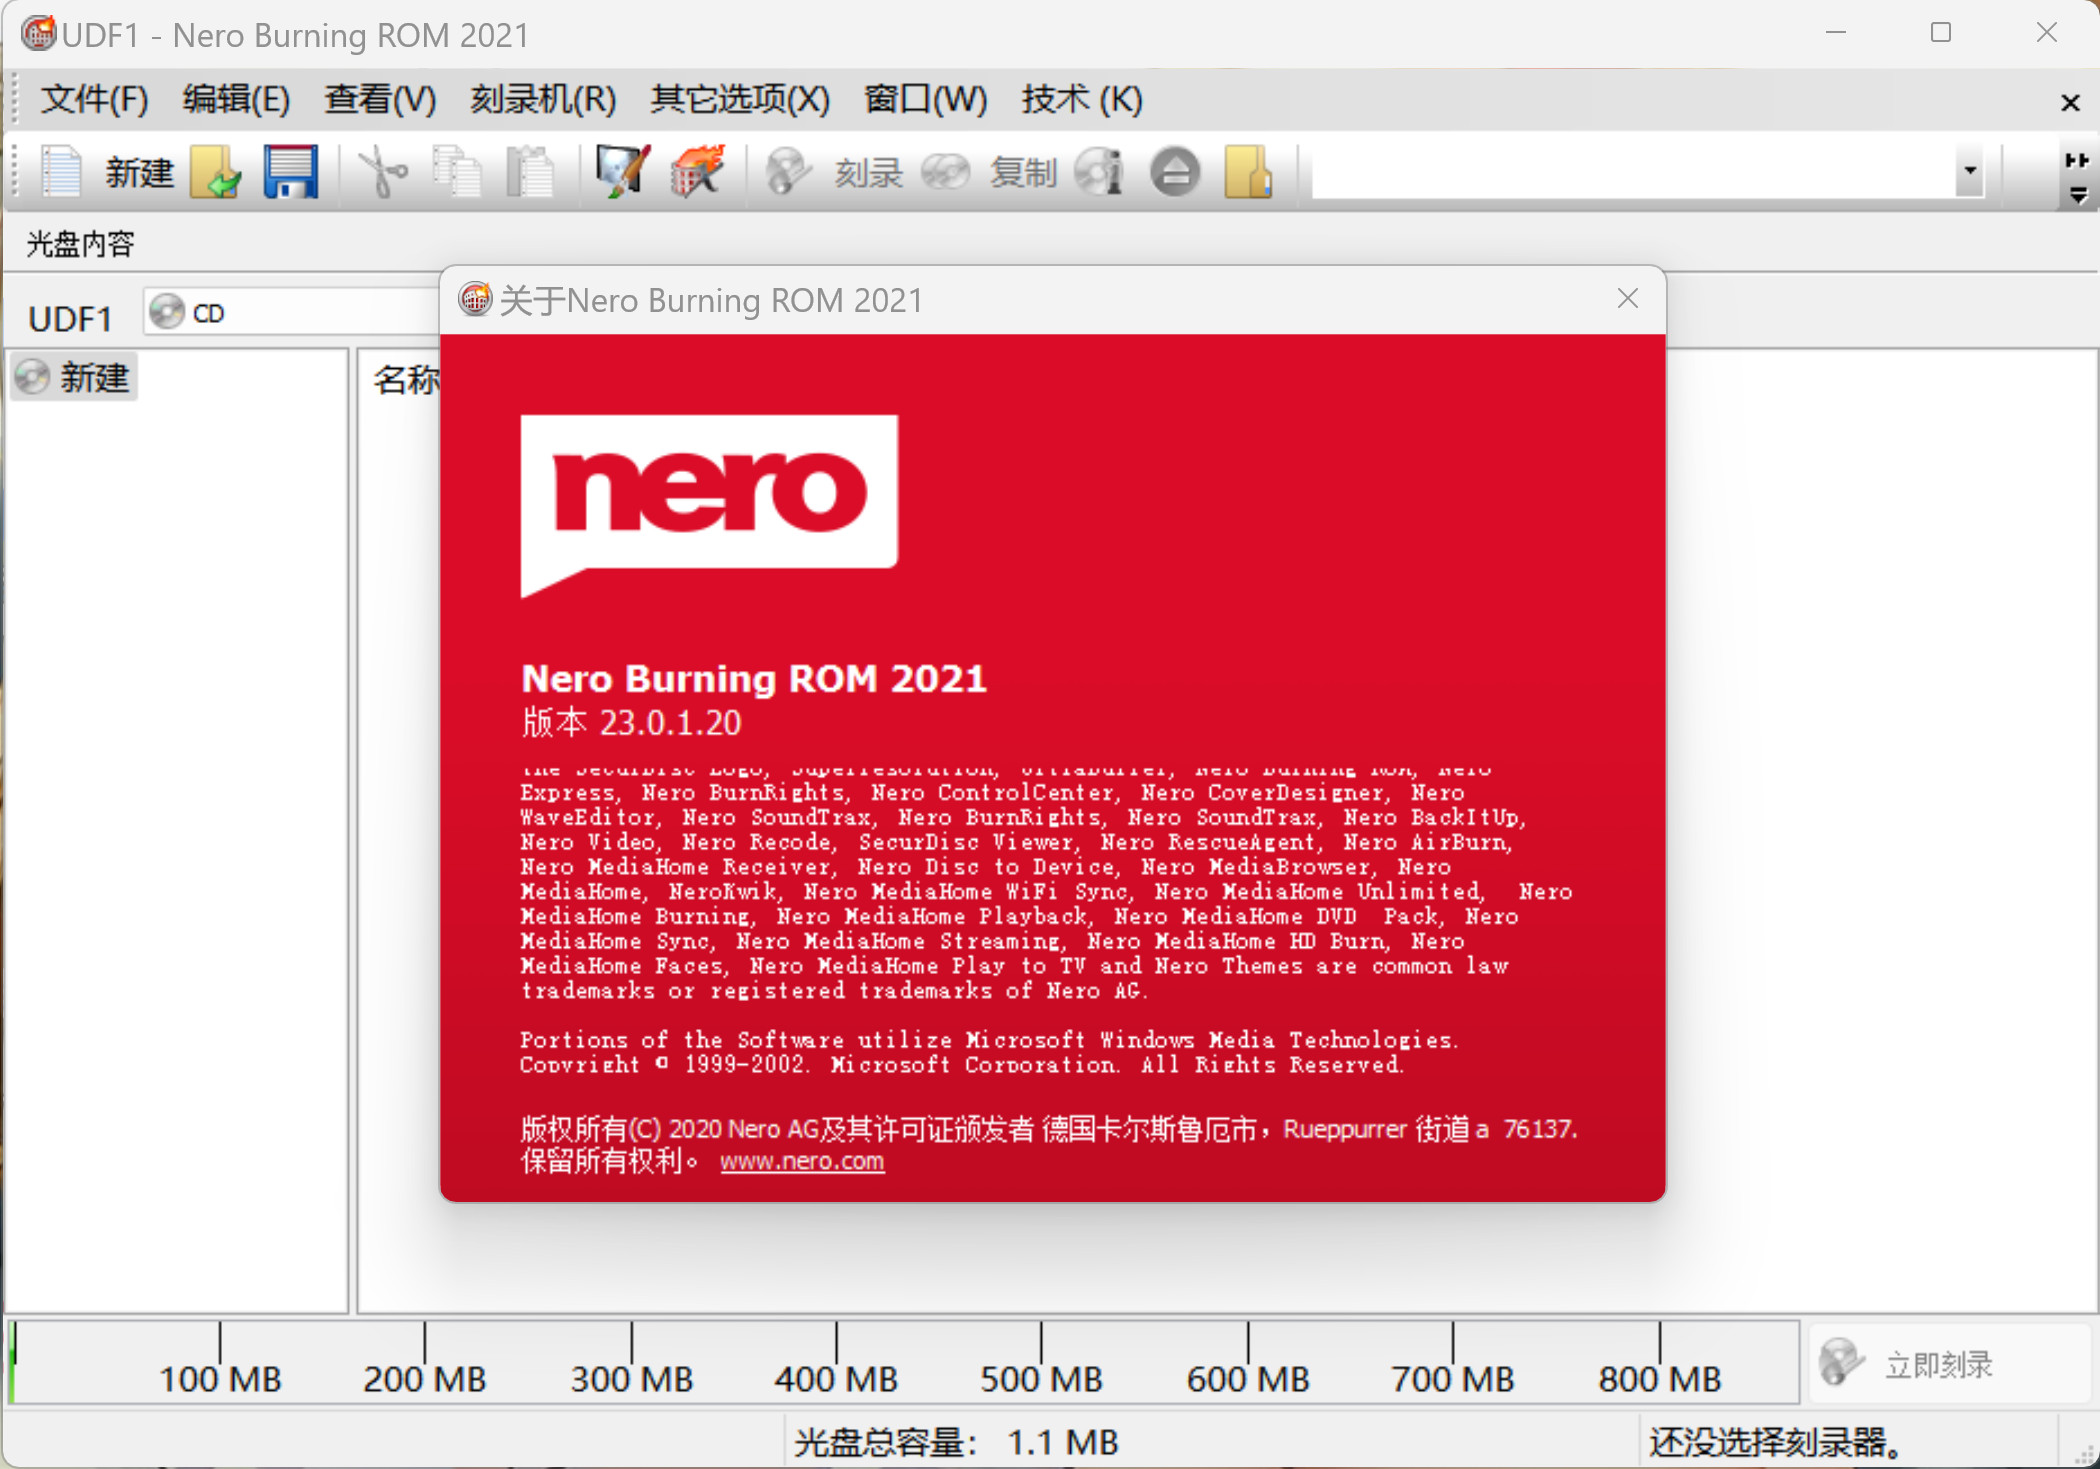Open Nero CoverDesigner icon
2100x1469 pixels.
tap(622, 172)
